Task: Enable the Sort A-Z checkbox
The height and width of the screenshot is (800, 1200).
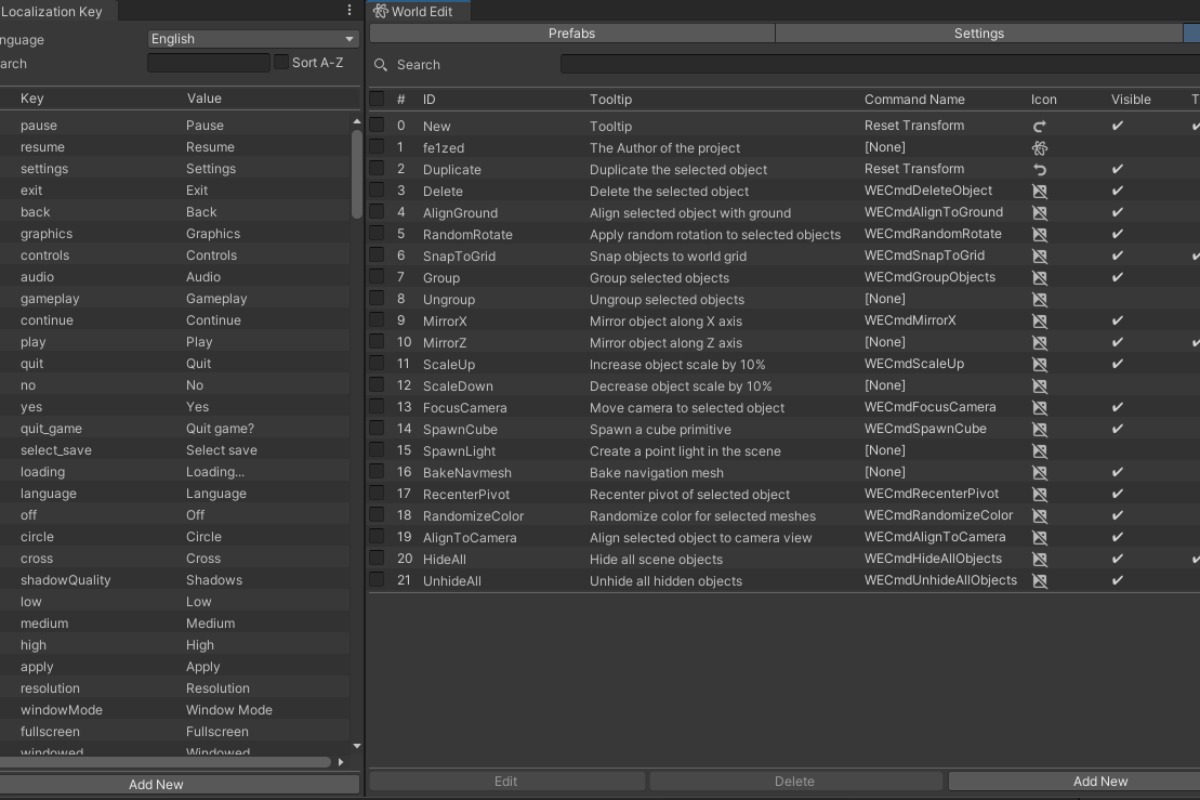Action: [x=281, y=62]
